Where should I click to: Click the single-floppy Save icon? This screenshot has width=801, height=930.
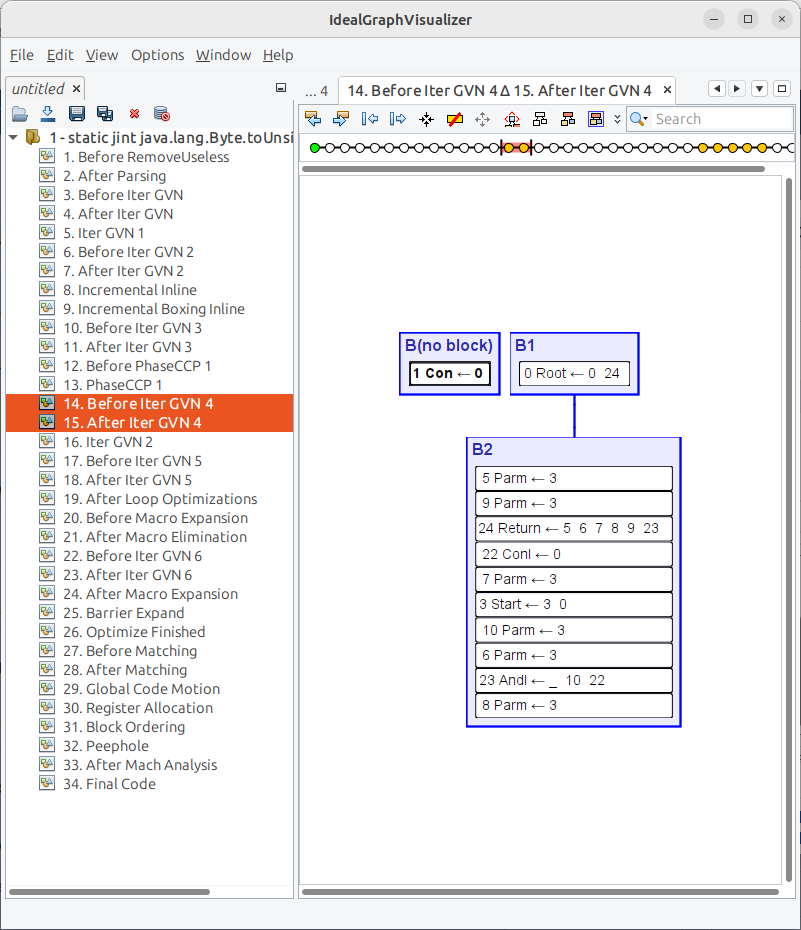coord(76,114)
